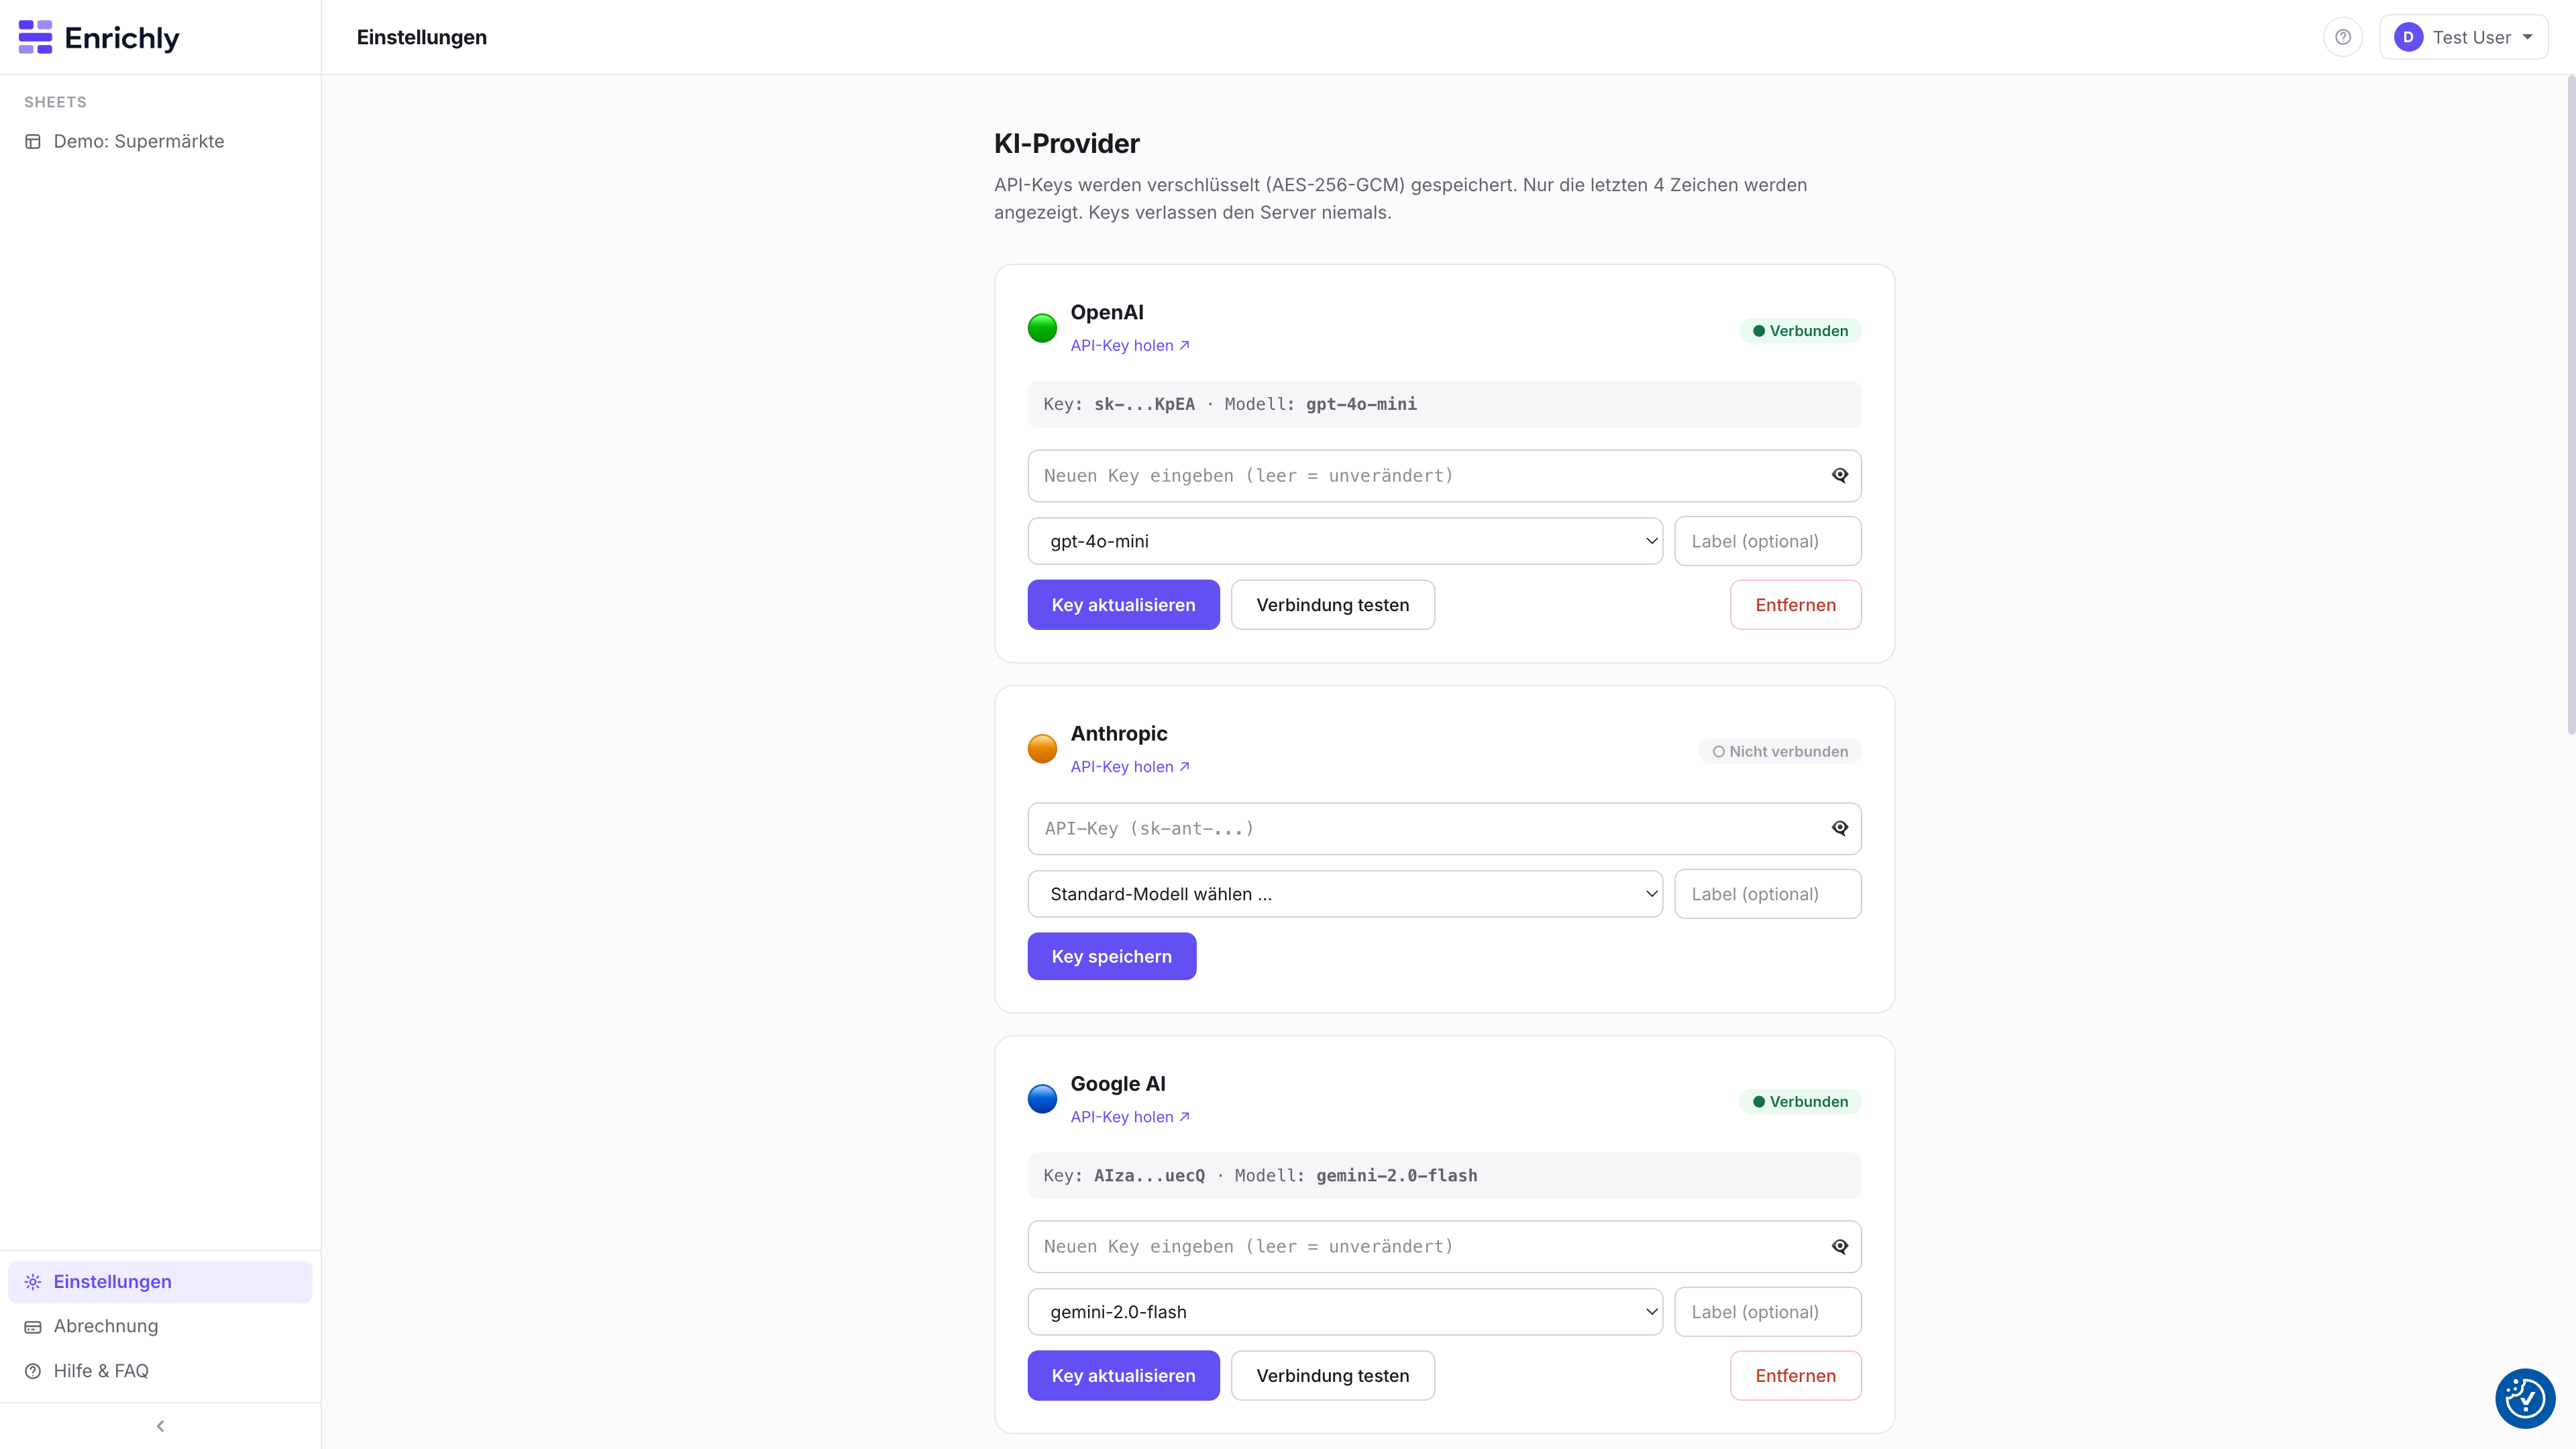The image size is (2576, 1449).
Task: Click Verbindung testen for OpenAI
Action: (1333, 605)
